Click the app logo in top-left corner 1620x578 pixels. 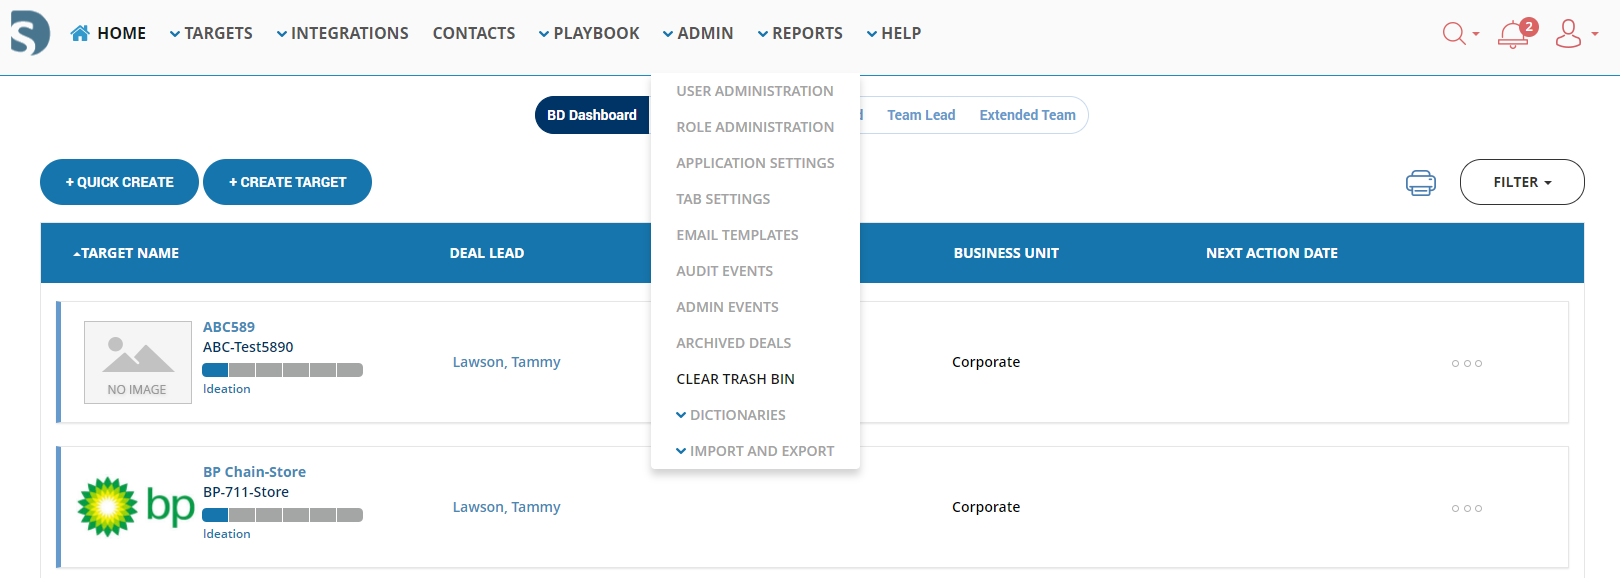29,33
